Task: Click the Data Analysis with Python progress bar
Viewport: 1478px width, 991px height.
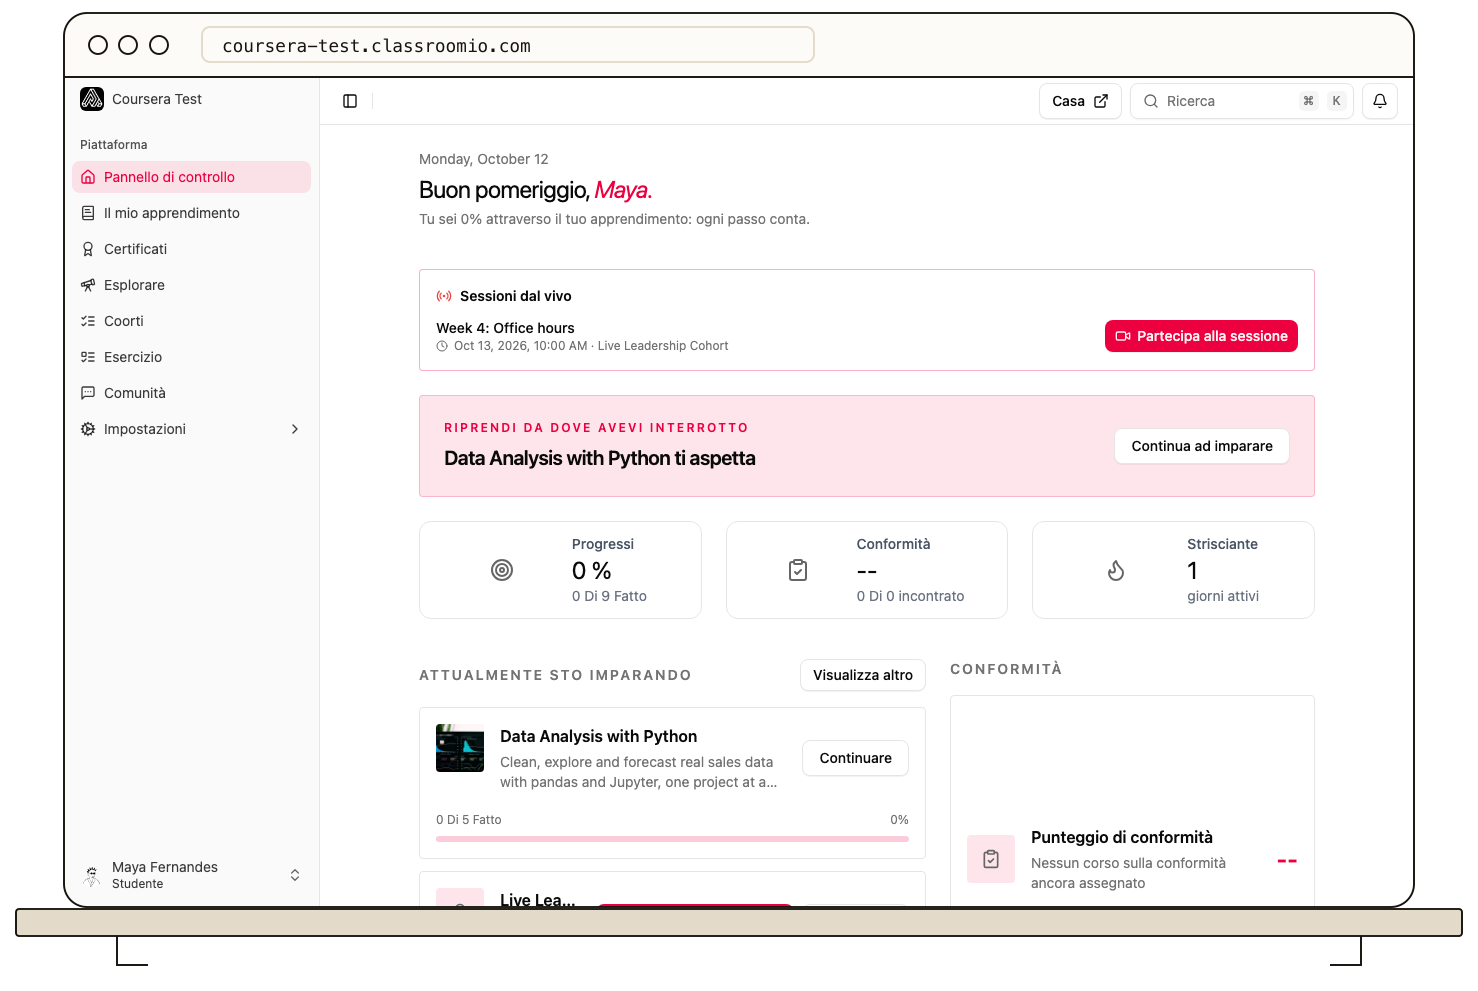Action: (x=672, y=839)
